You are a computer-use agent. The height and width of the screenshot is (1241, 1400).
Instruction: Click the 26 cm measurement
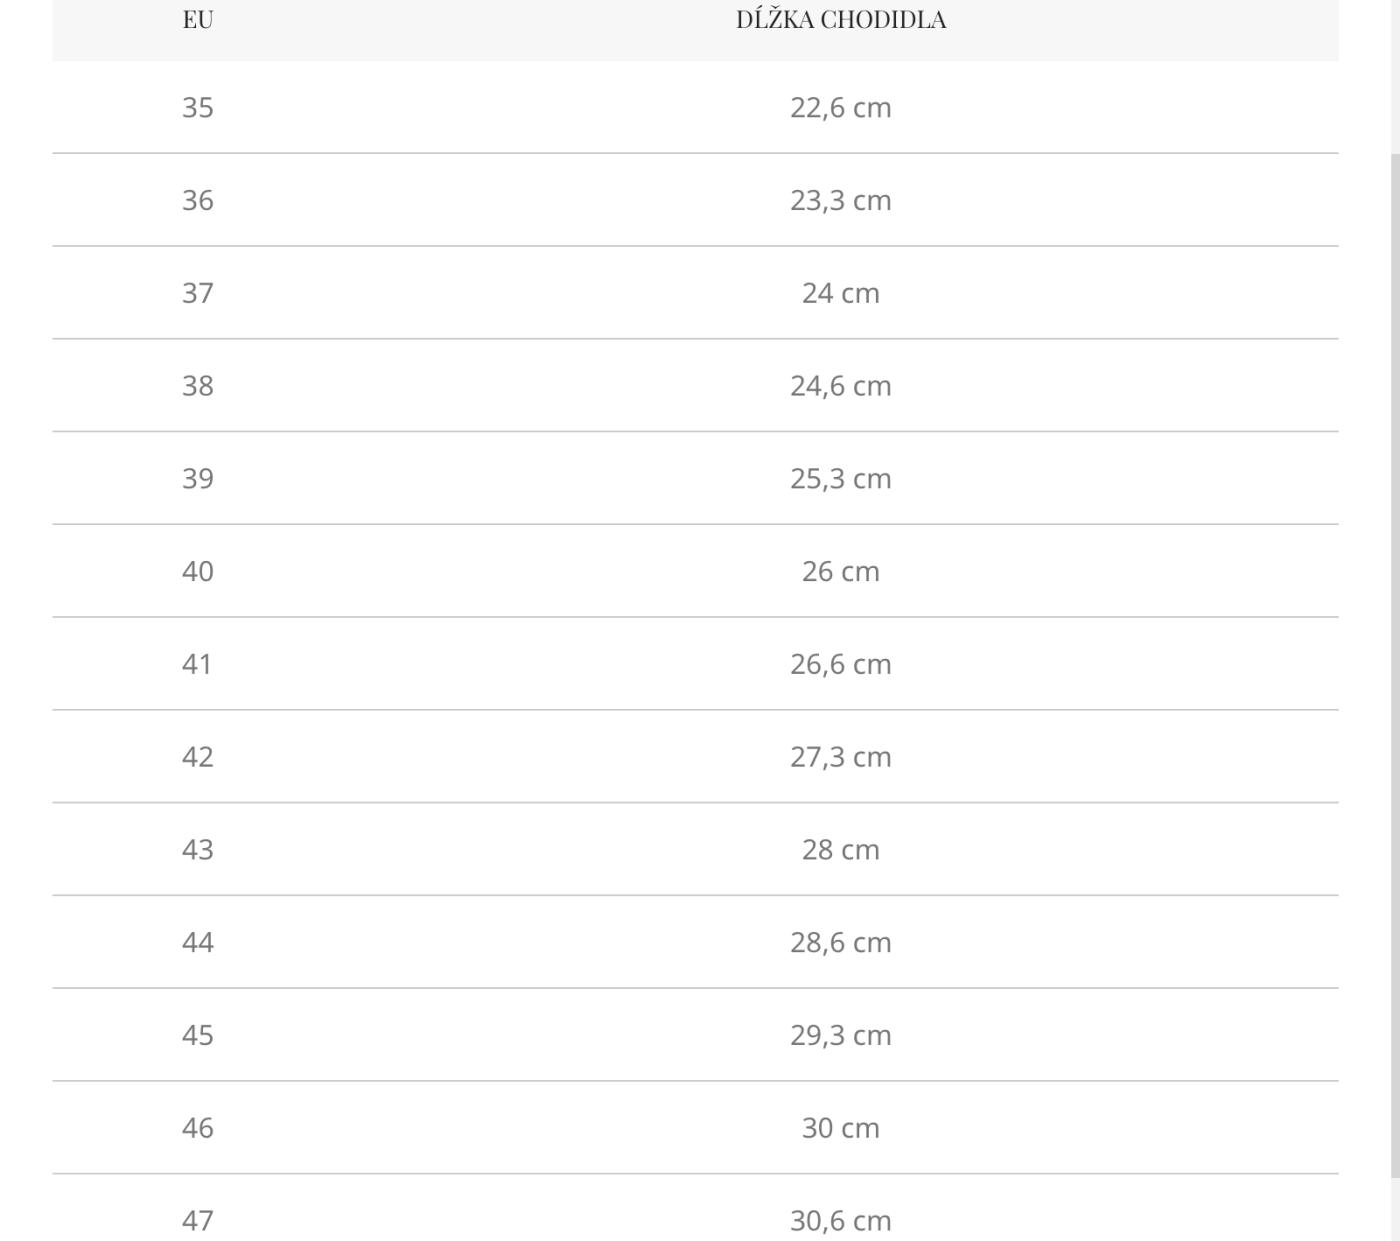pos(841,571)
